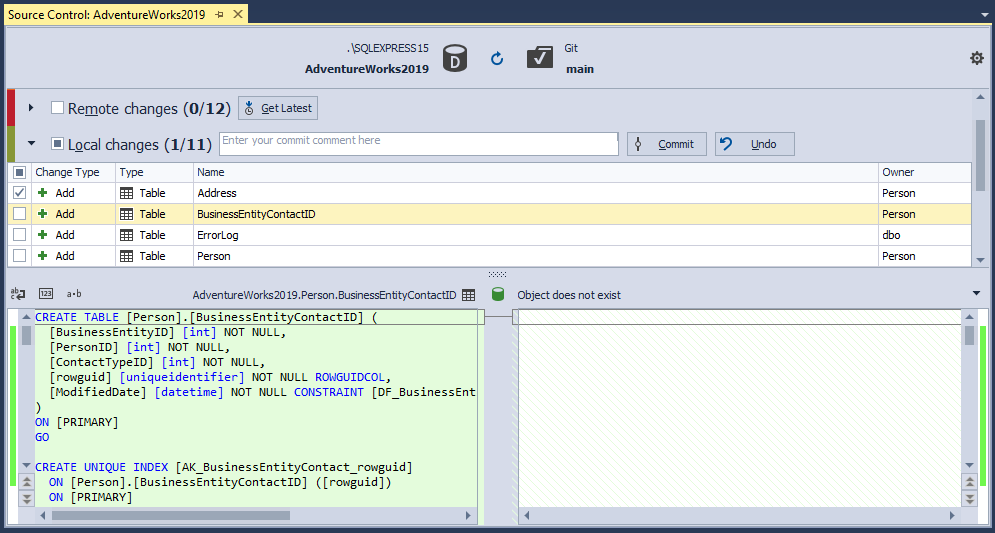Open the window dropdown arrow at the top-right corner

(986, 15)
